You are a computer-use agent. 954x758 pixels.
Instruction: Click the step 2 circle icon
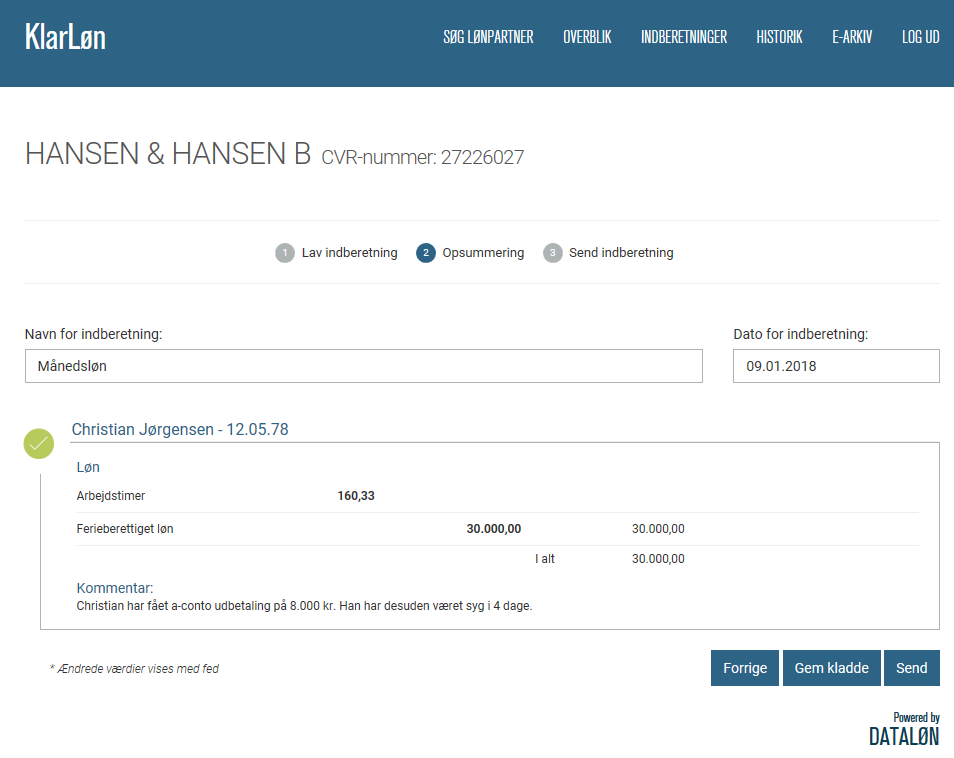[x=426, y=253]
